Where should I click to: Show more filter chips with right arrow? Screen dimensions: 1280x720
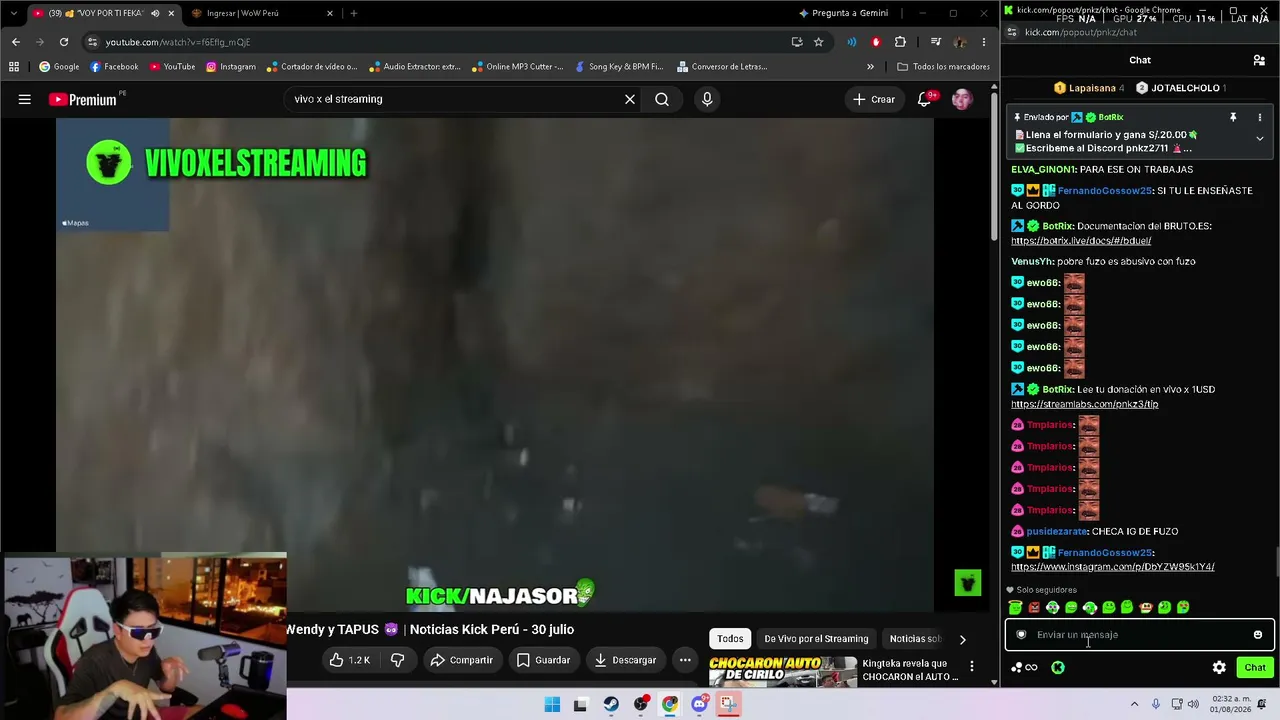click(x=962, y=639)
